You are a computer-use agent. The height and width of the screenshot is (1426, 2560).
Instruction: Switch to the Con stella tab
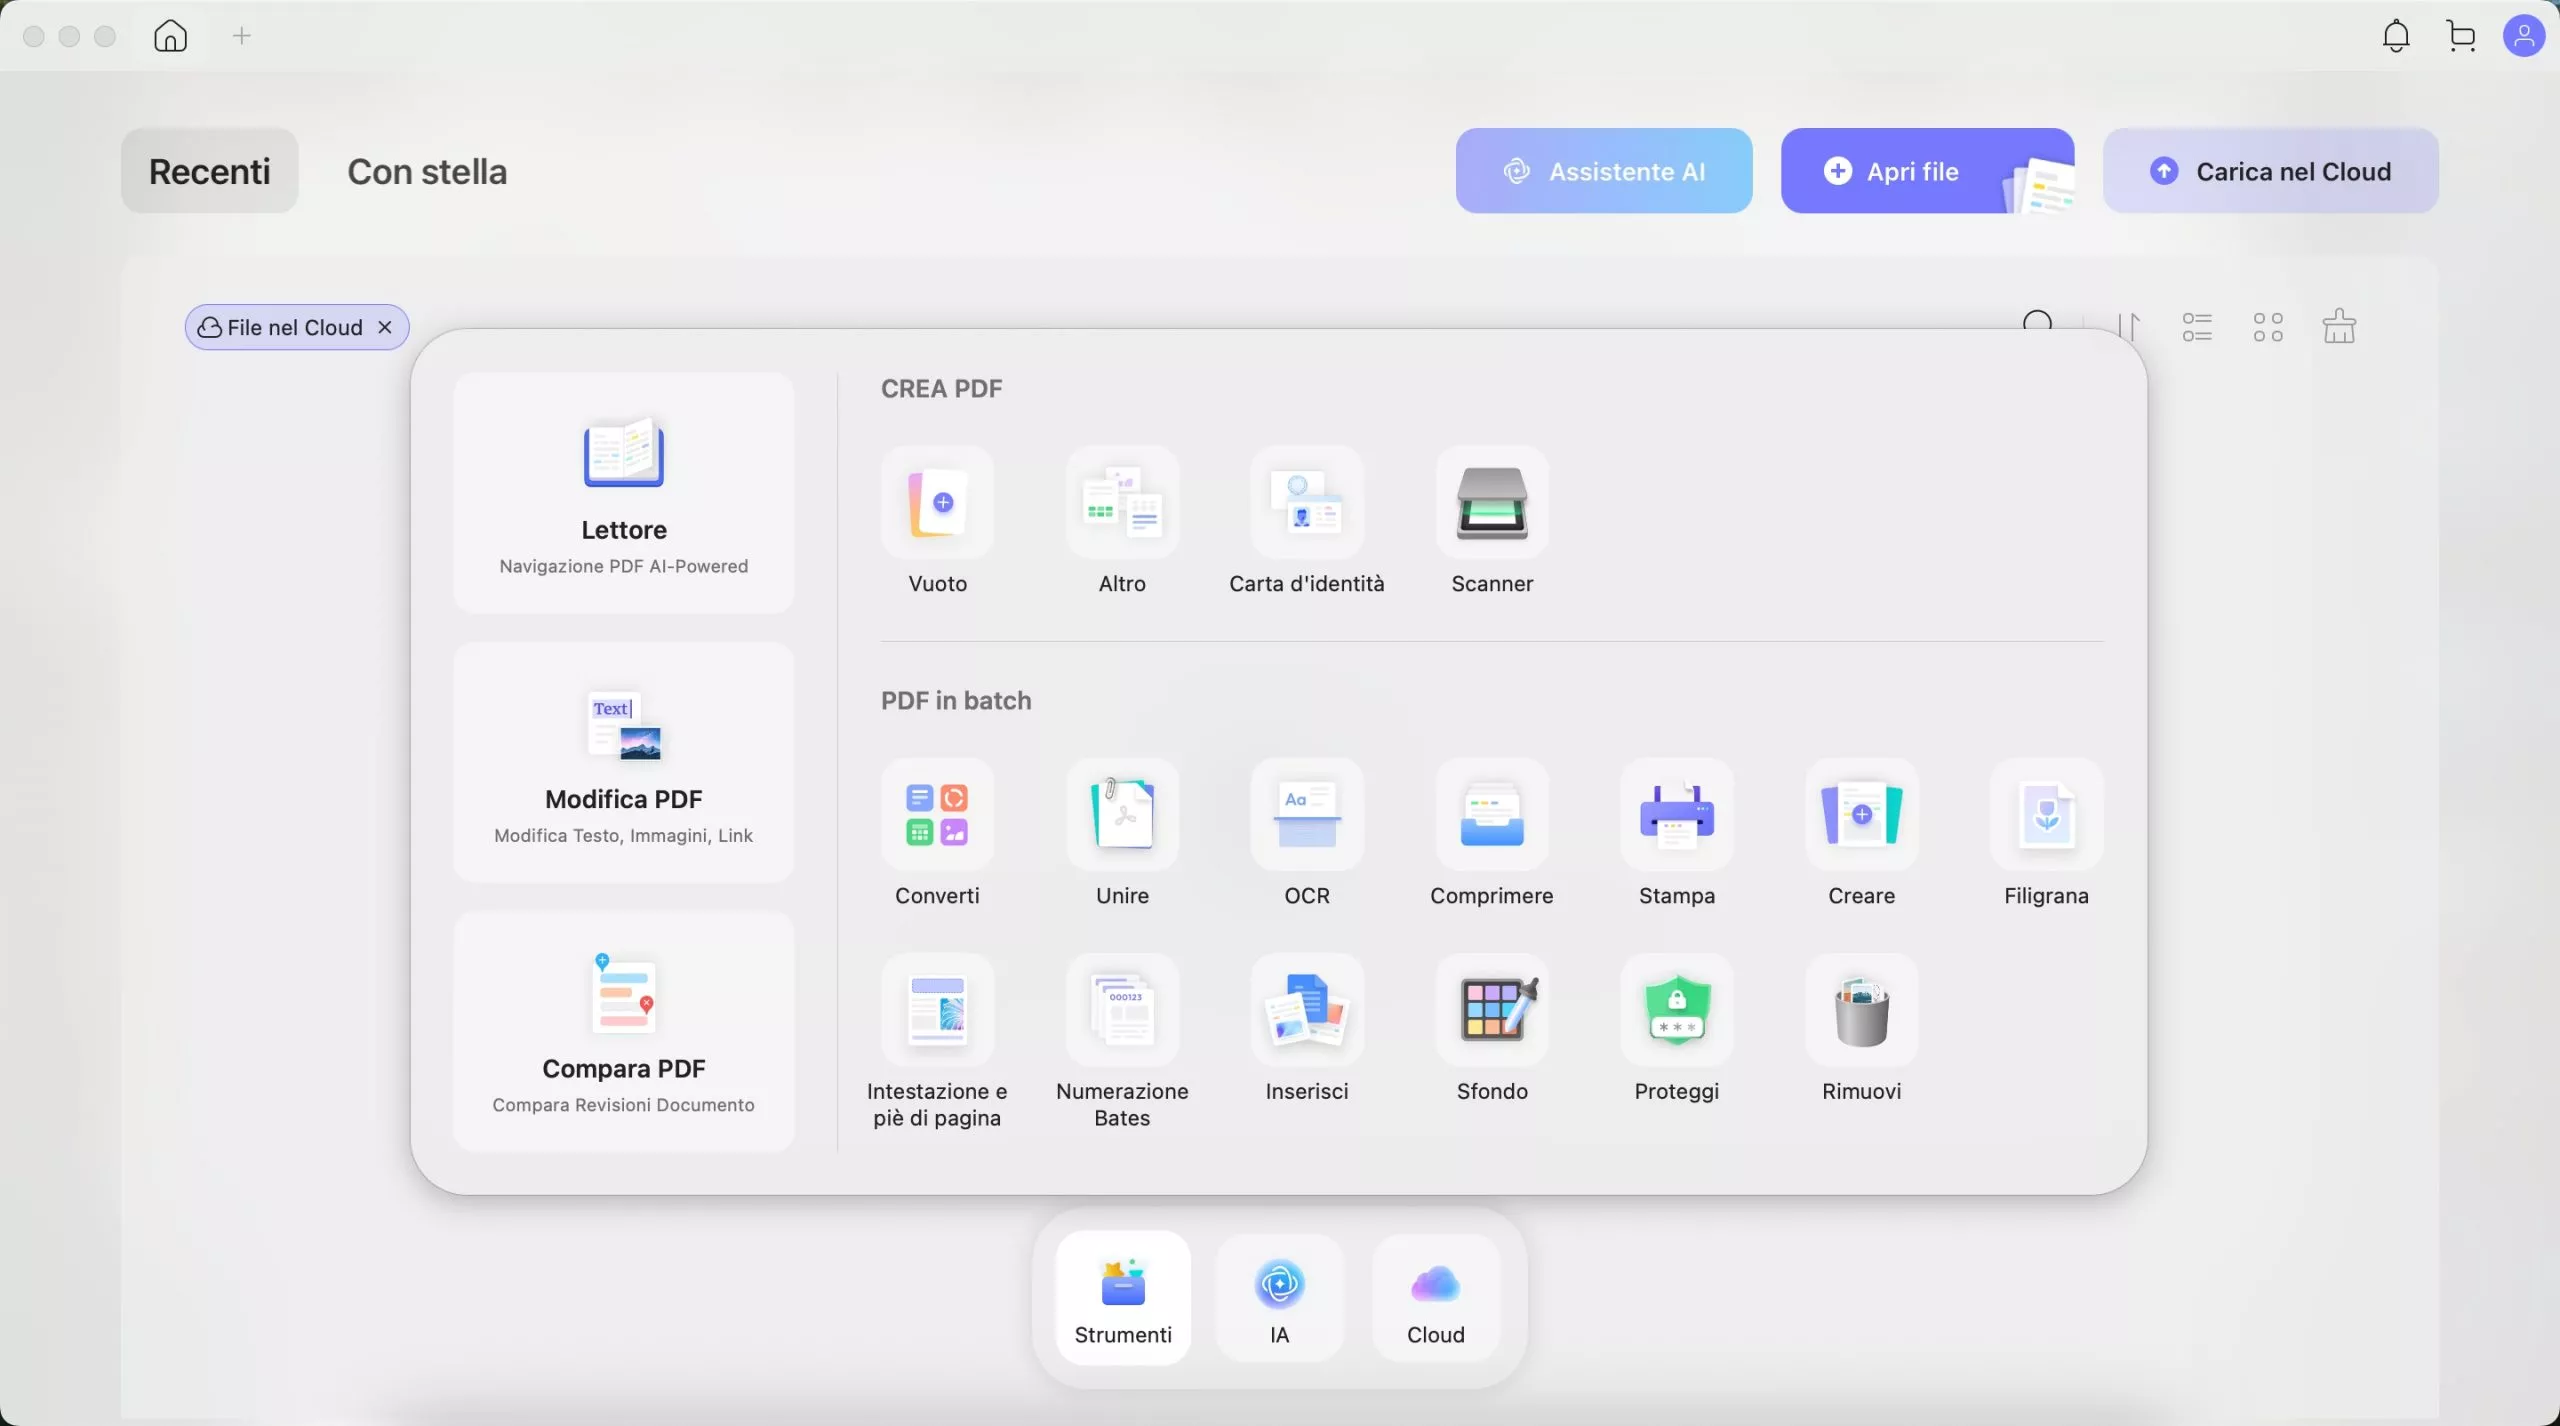point(427,171)
